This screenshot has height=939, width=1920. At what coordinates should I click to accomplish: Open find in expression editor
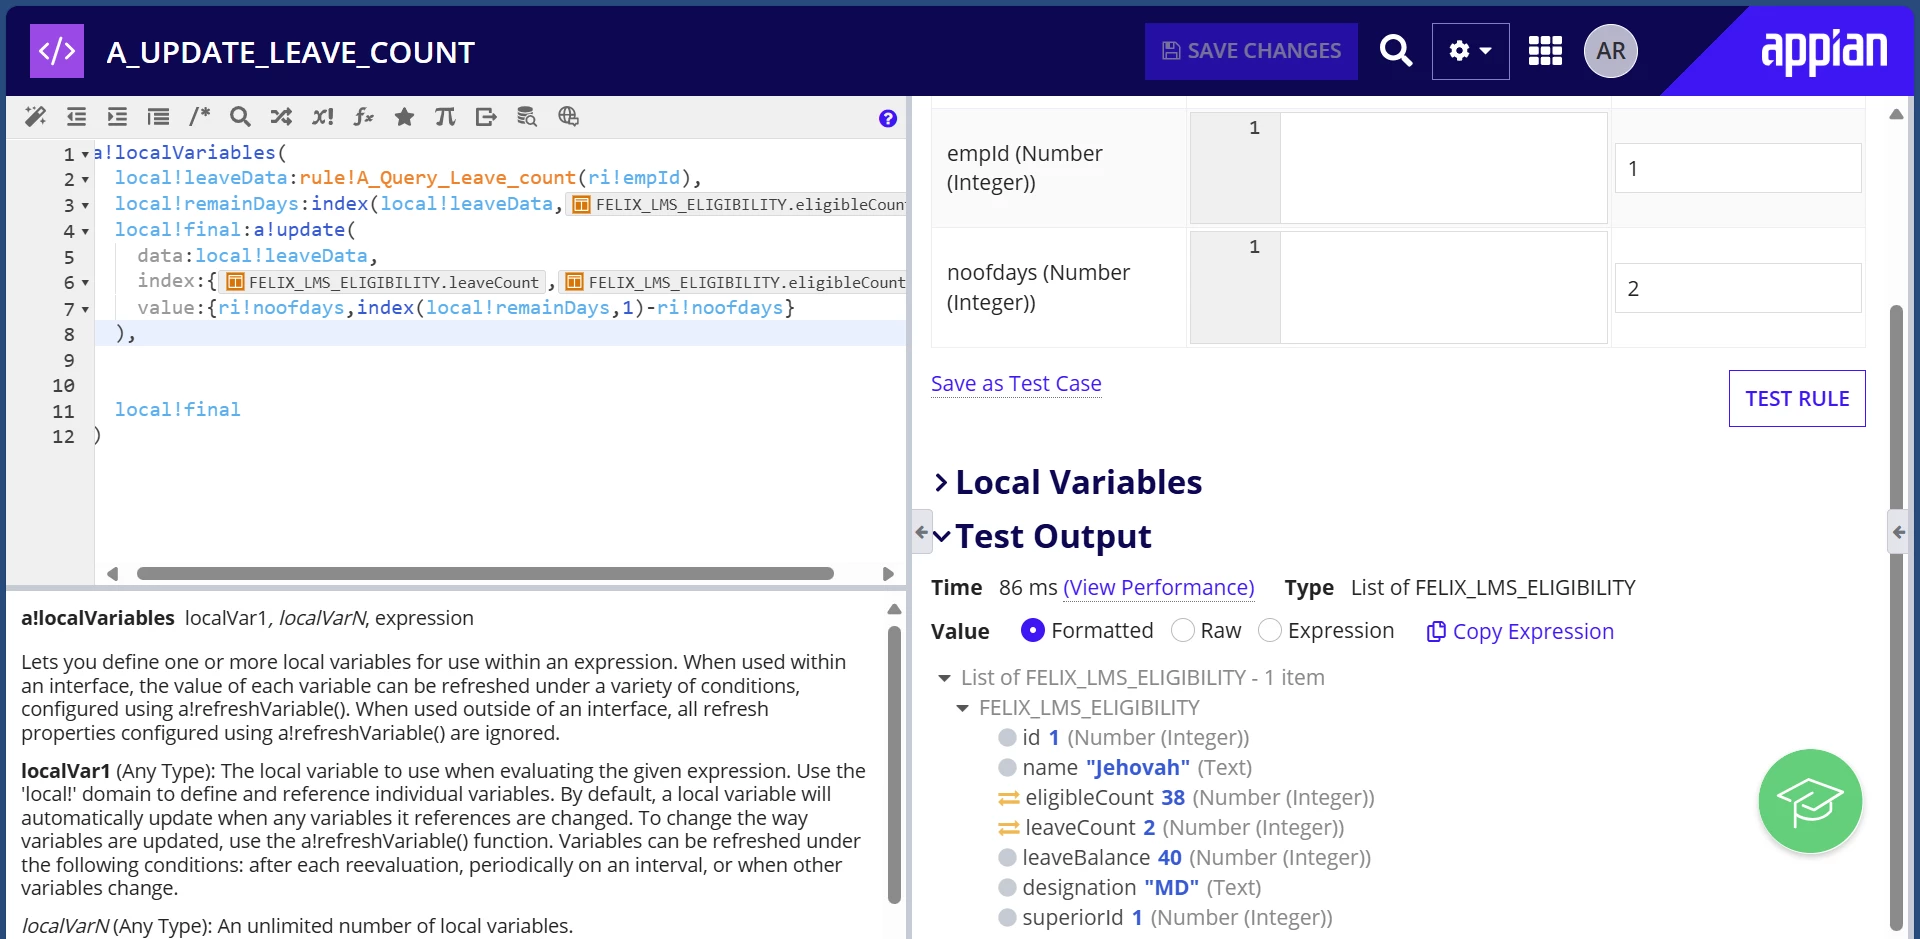pyautogui.click(x=240, y=117)
